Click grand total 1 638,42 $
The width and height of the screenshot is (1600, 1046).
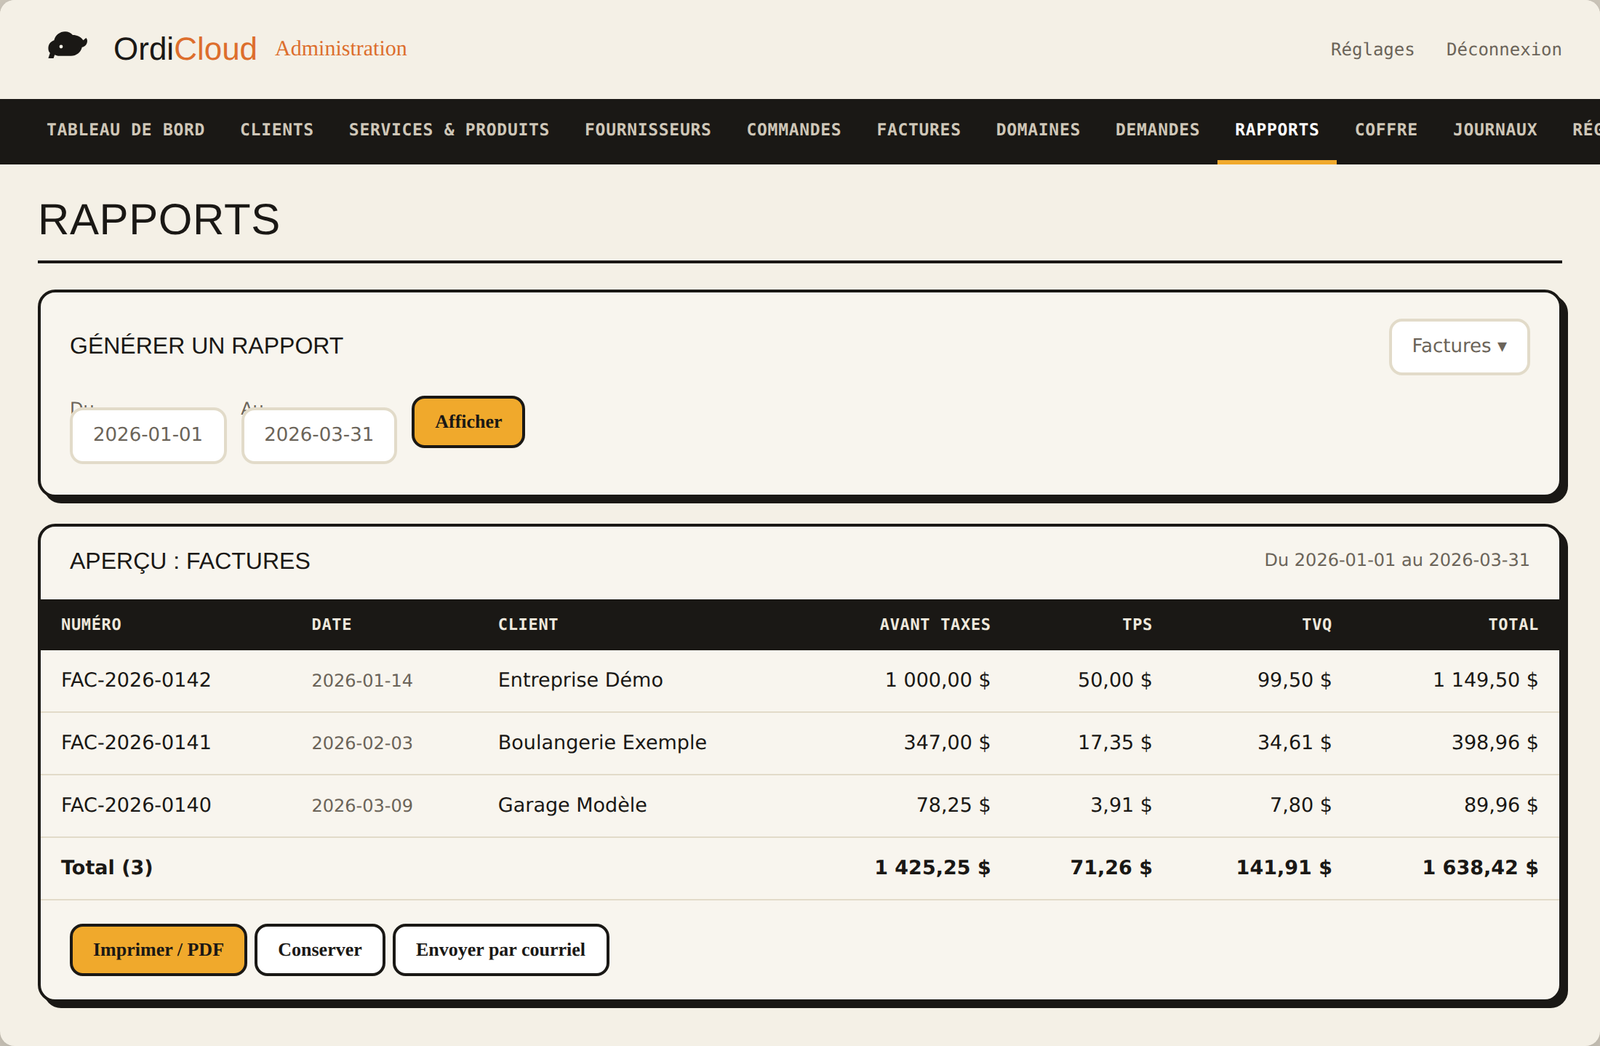point(1480,868)
